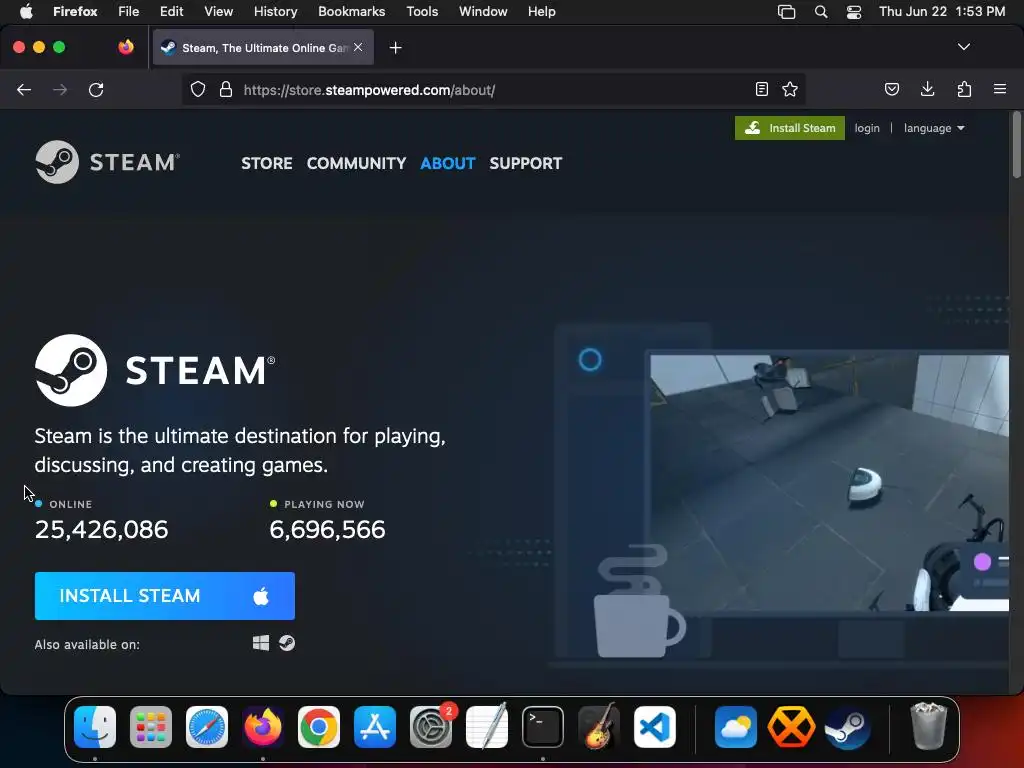Open the App Store from the dock

(375, 727)
